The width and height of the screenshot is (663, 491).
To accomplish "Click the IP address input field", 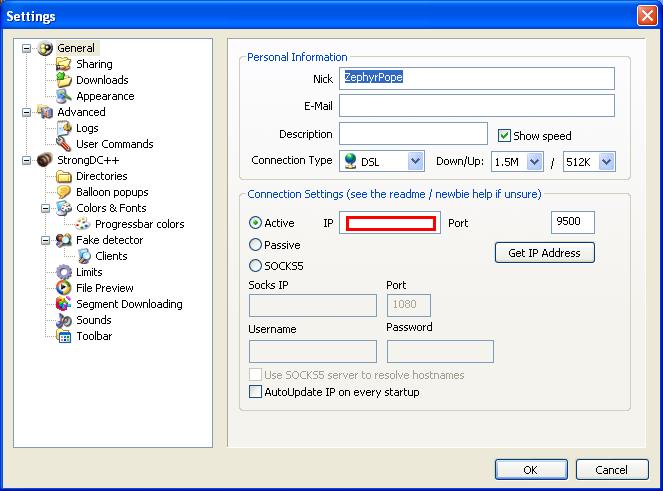I will pos(390,223).
